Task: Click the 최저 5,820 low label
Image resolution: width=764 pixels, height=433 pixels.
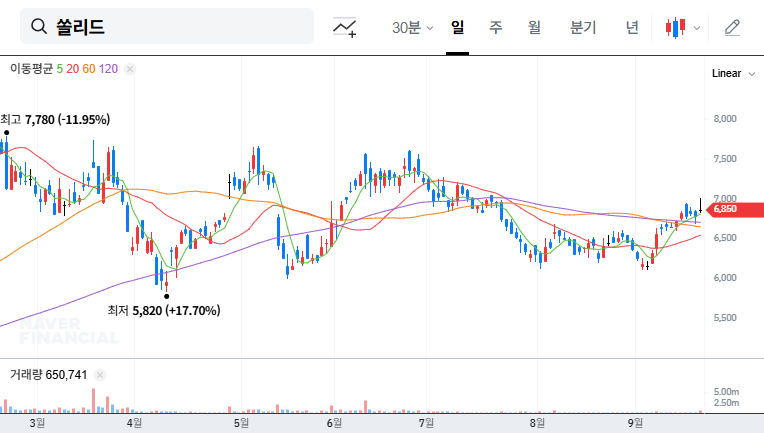Action: (164, 310)
